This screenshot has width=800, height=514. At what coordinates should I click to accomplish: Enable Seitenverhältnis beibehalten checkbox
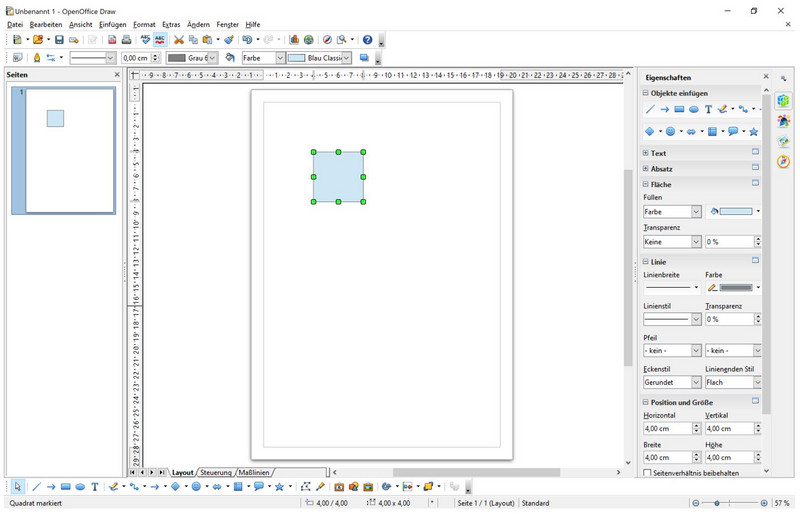[648, 473]
